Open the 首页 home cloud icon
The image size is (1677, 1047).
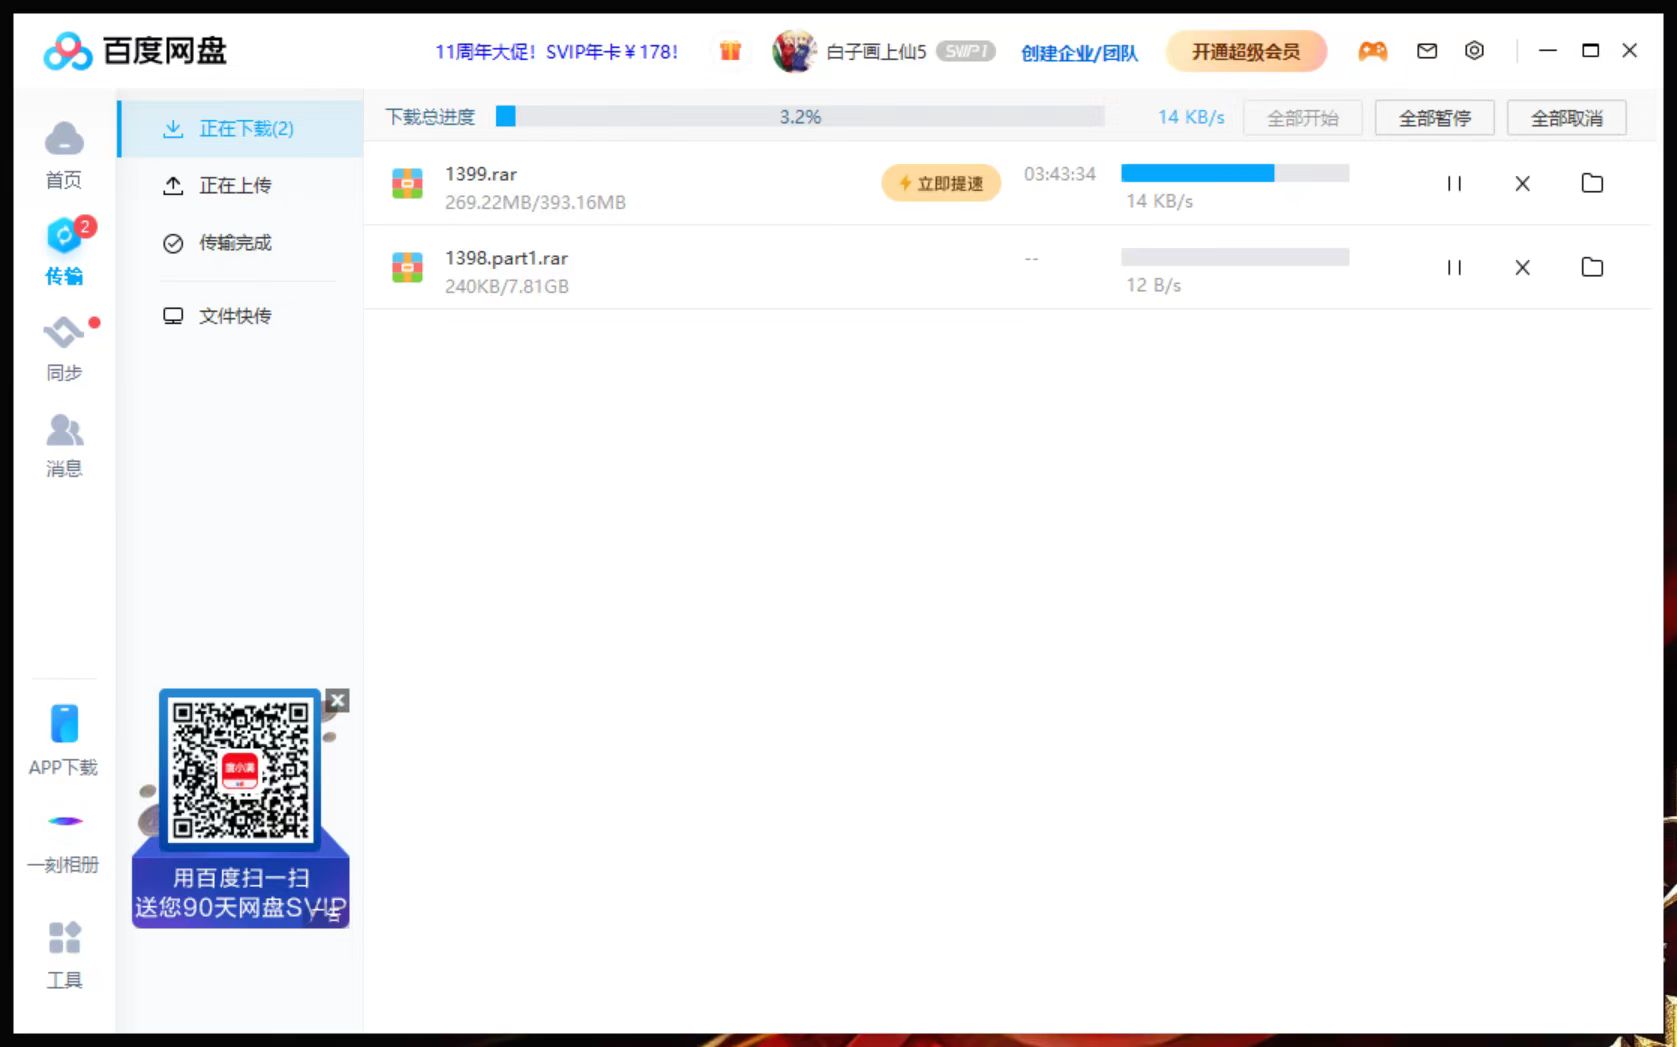click(x=64, y=140)
